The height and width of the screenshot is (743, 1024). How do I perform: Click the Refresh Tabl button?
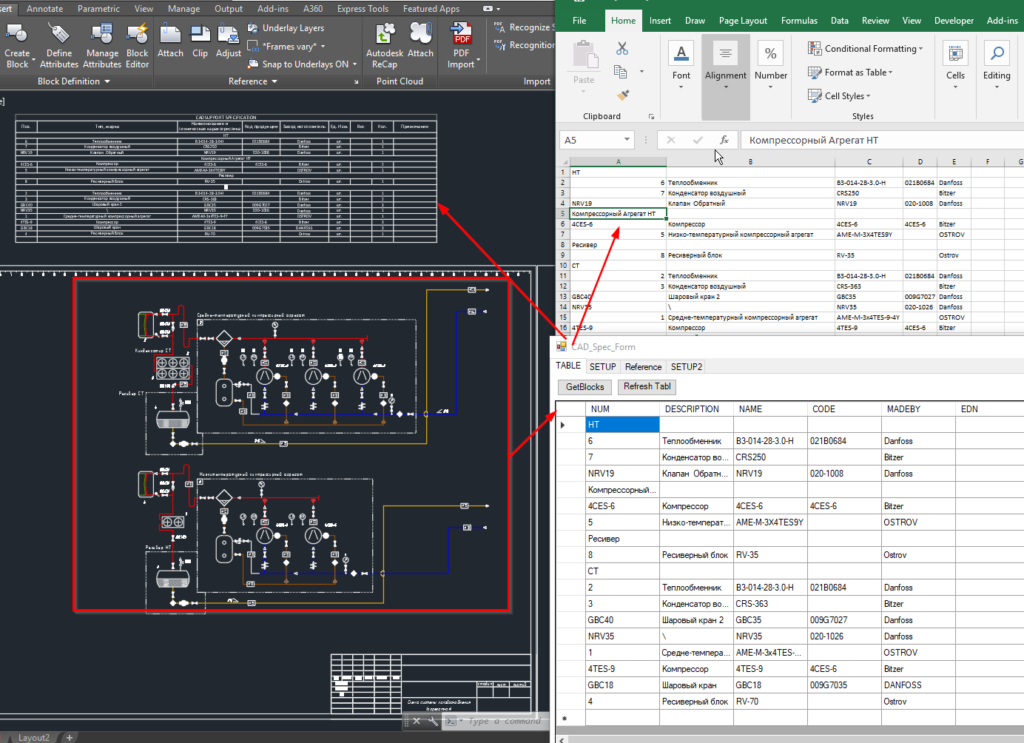647,387
